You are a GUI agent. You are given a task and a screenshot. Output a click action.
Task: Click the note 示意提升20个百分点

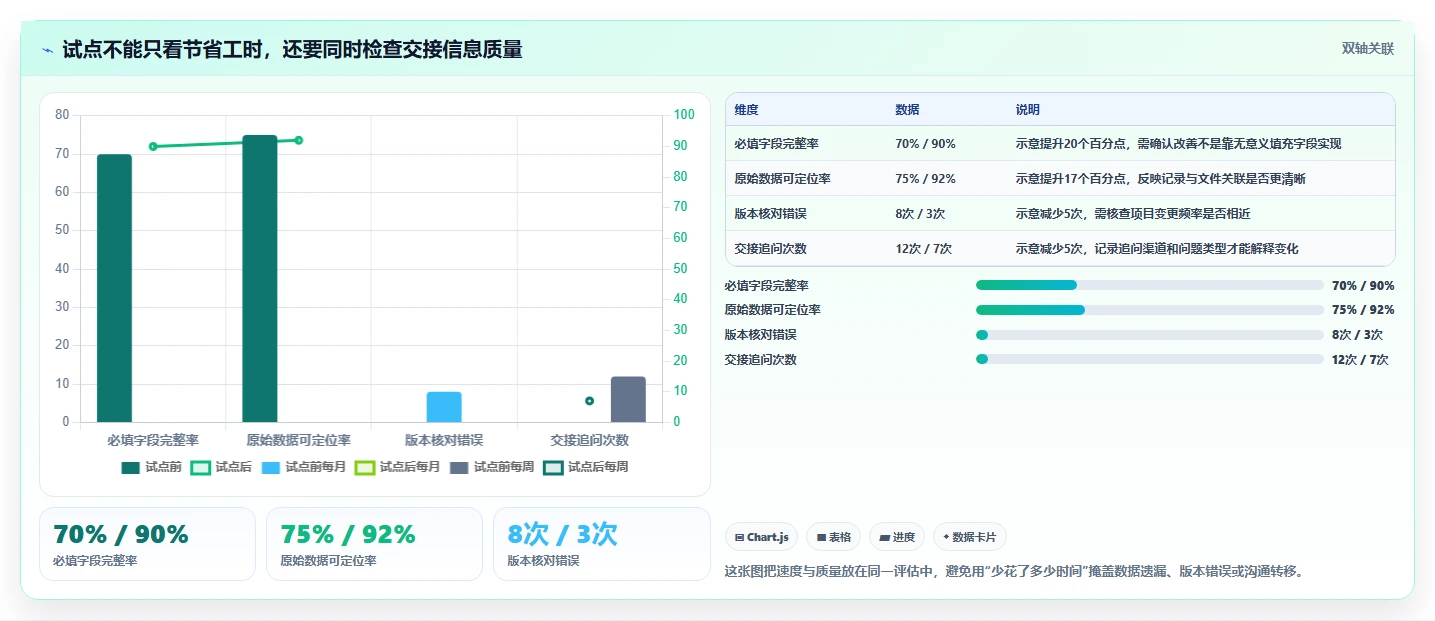click(1179, 144)
